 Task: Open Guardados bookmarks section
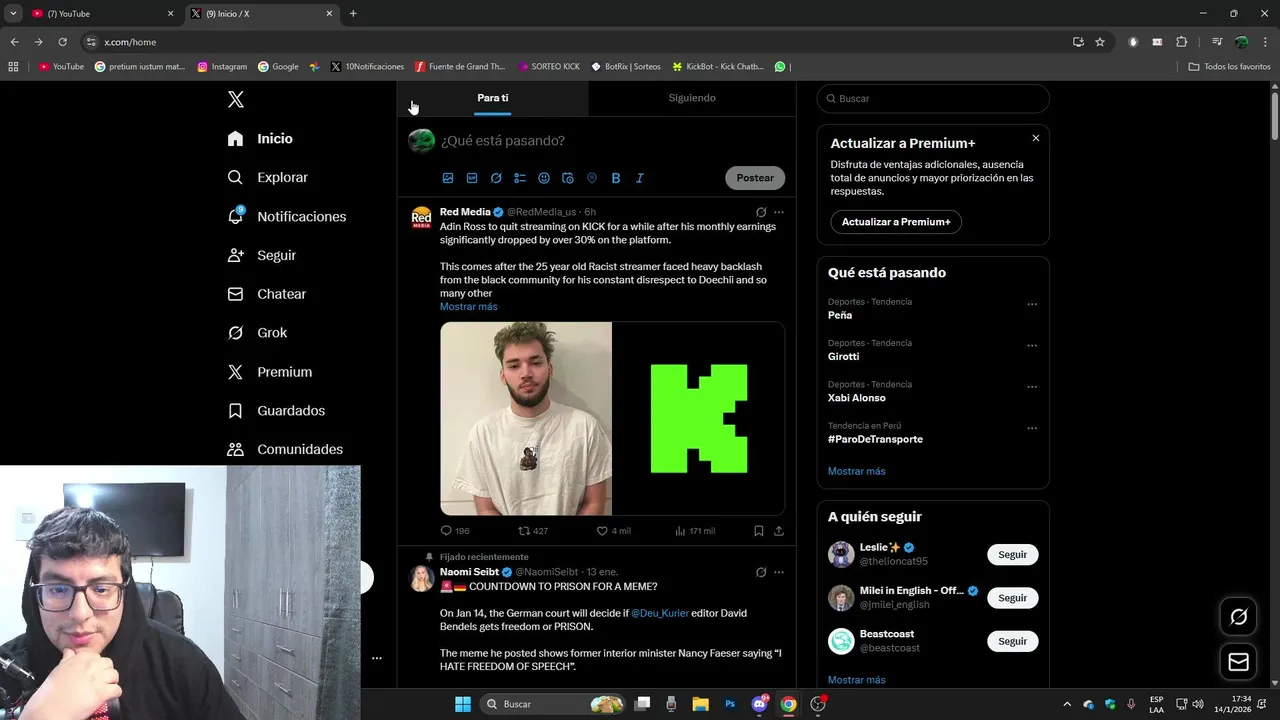click(x=276, y=410)
